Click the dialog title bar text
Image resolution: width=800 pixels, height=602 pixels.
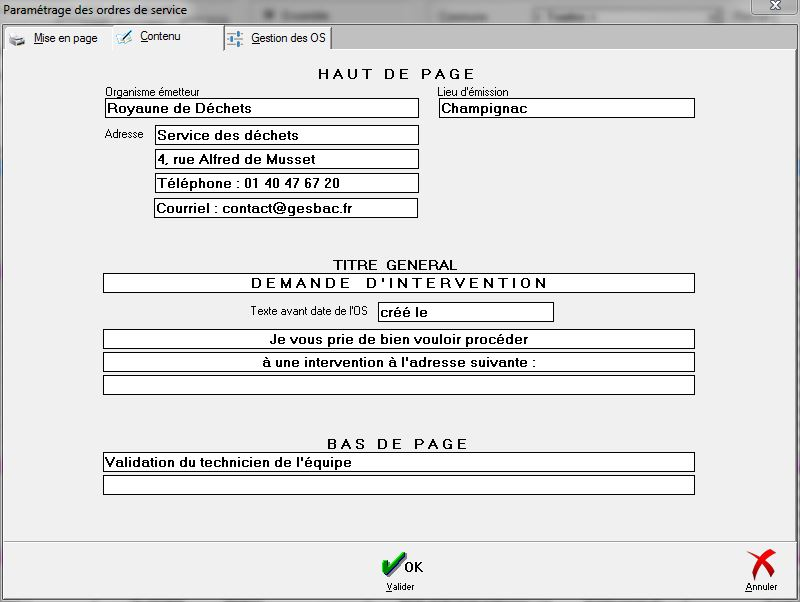tap(95, 10)
